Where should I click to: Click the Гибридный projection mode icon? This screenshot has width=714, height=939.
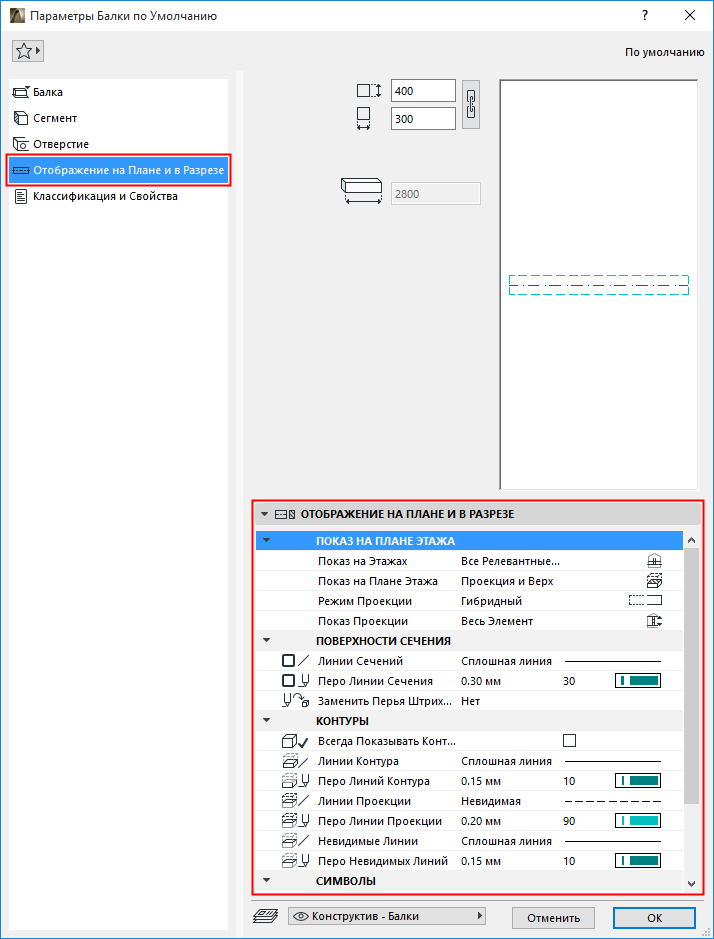tap(646, 601)
